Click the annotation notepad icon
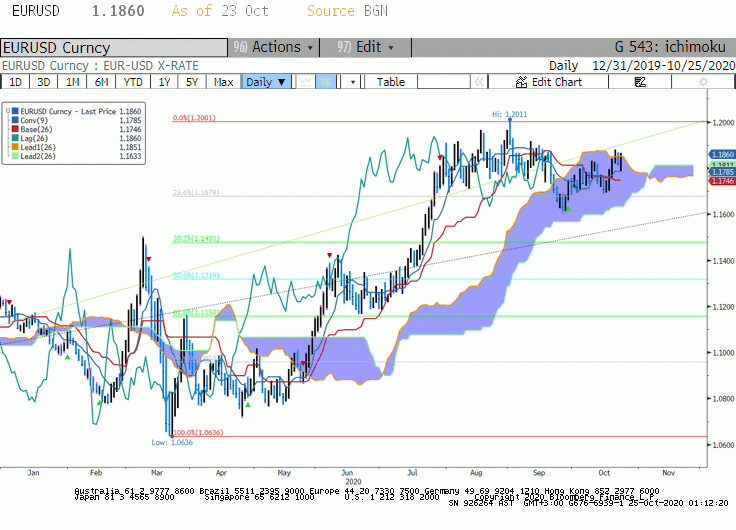736x530 pixels. 640,82
